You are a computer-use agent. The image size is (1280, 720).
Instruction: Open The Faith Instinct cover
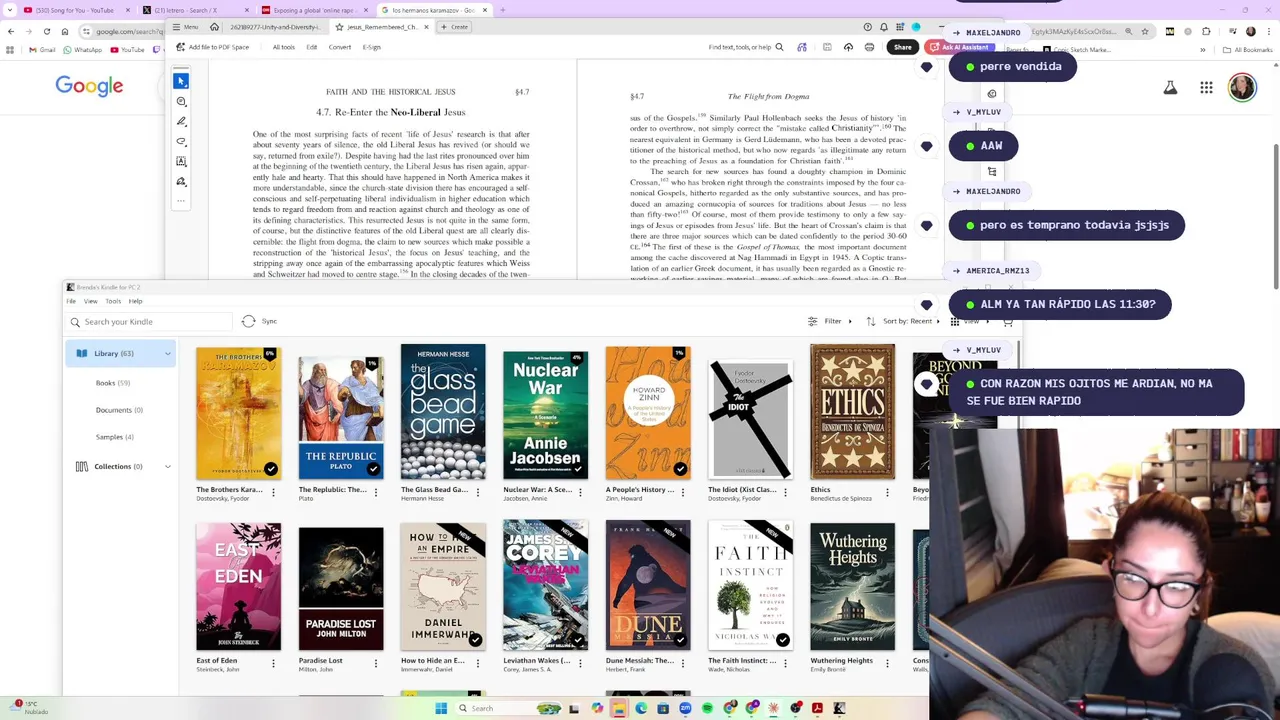click(750, 585)
